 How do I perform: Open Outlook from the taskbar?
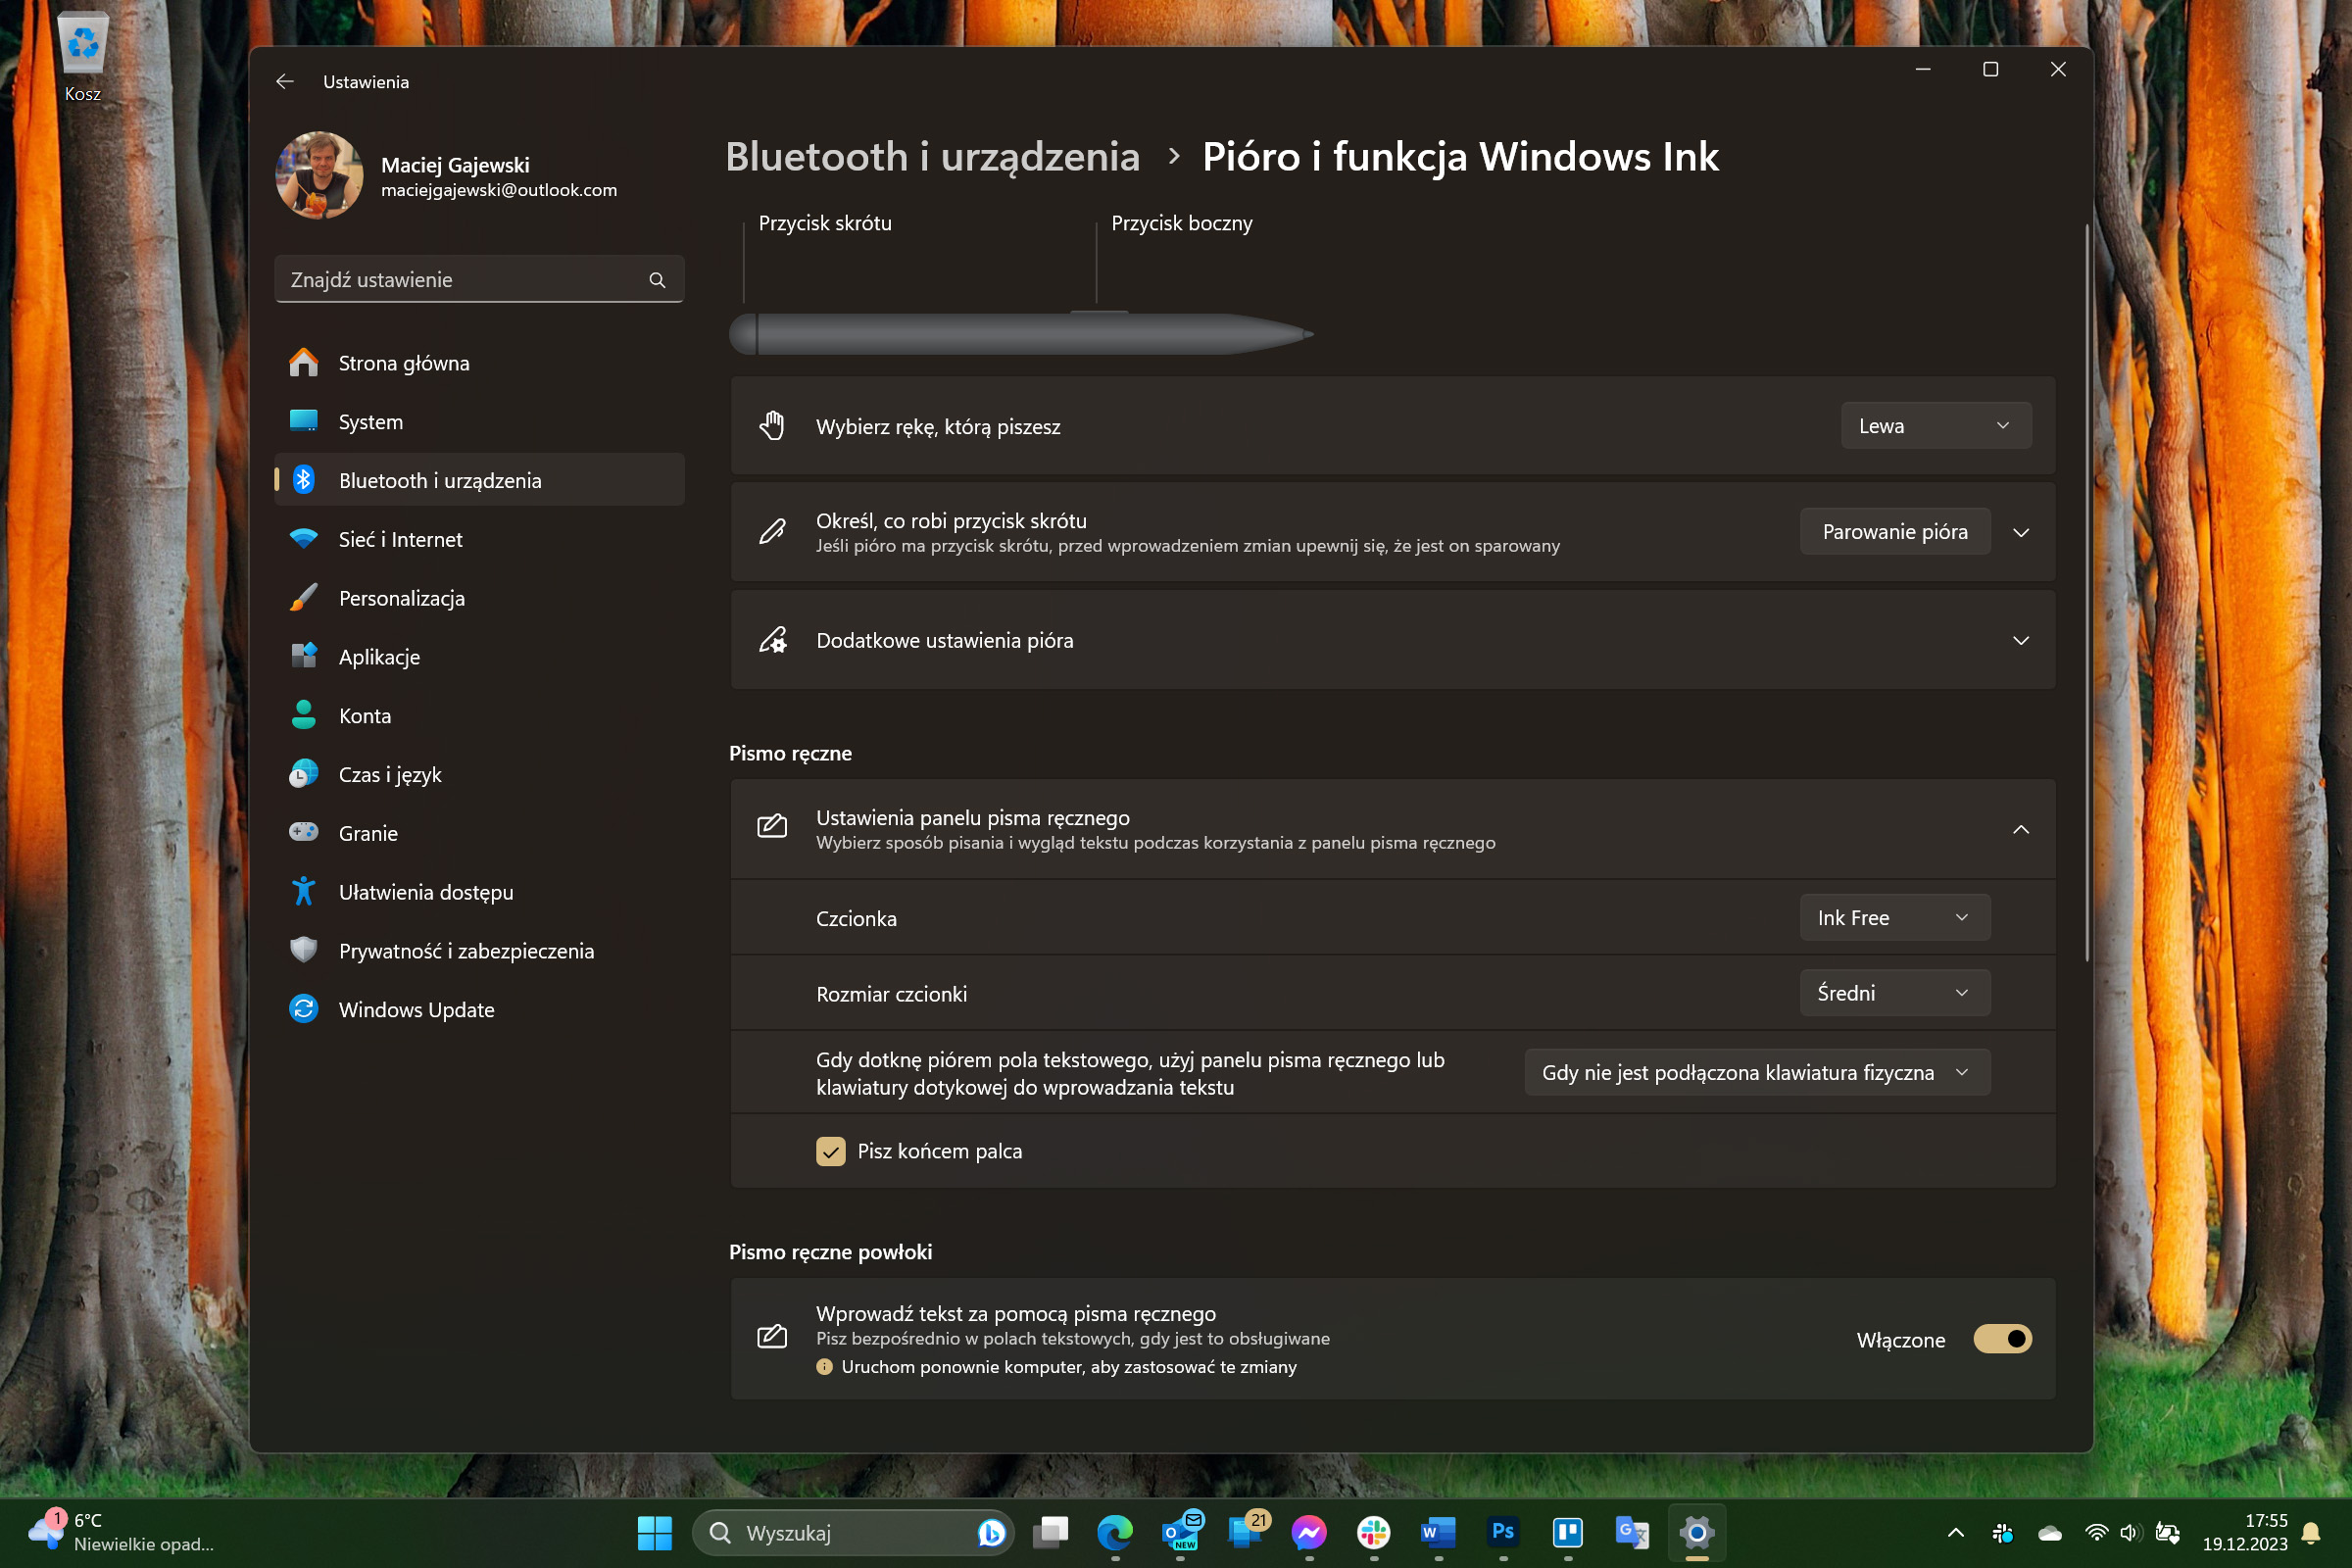coord(1180,1533)
